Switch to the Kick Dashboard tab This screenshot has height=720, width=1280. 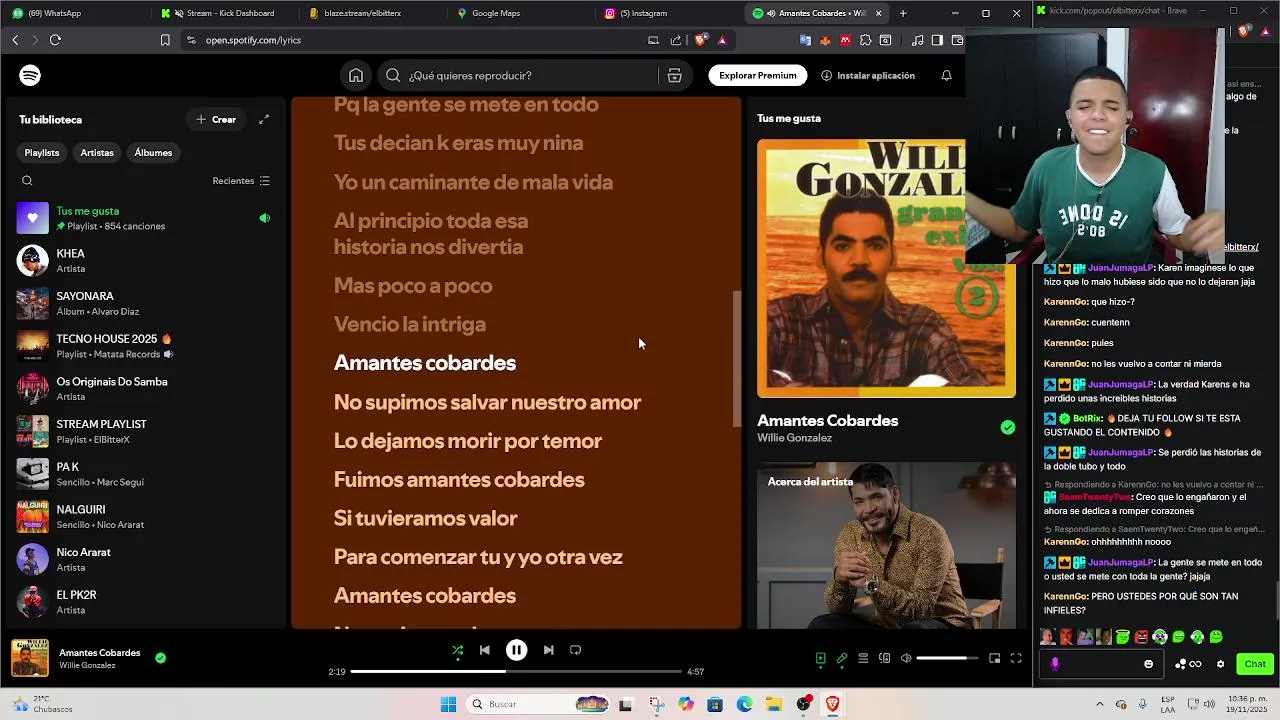225,13
